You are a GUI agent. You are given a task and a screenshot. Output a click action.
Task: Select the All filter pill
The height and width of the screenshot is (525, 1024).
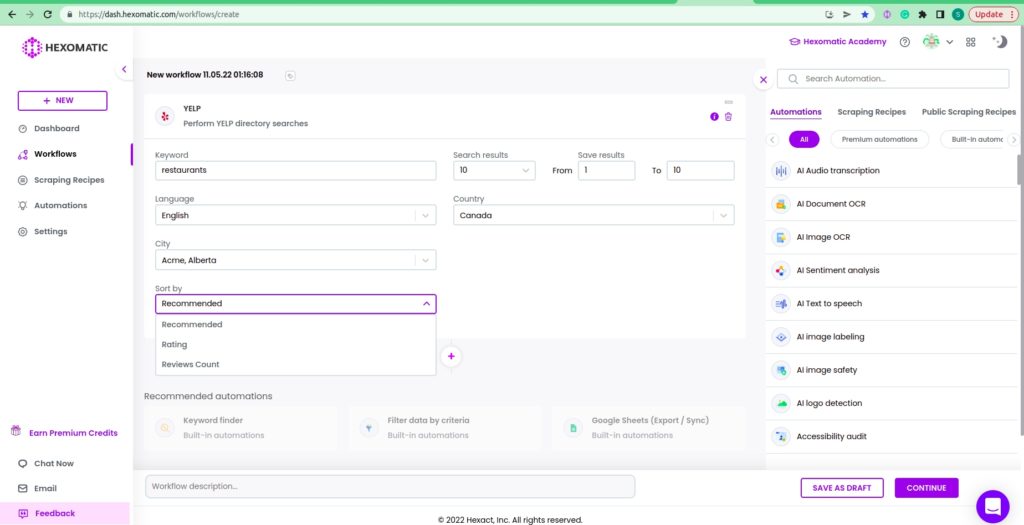pos(804,140)
